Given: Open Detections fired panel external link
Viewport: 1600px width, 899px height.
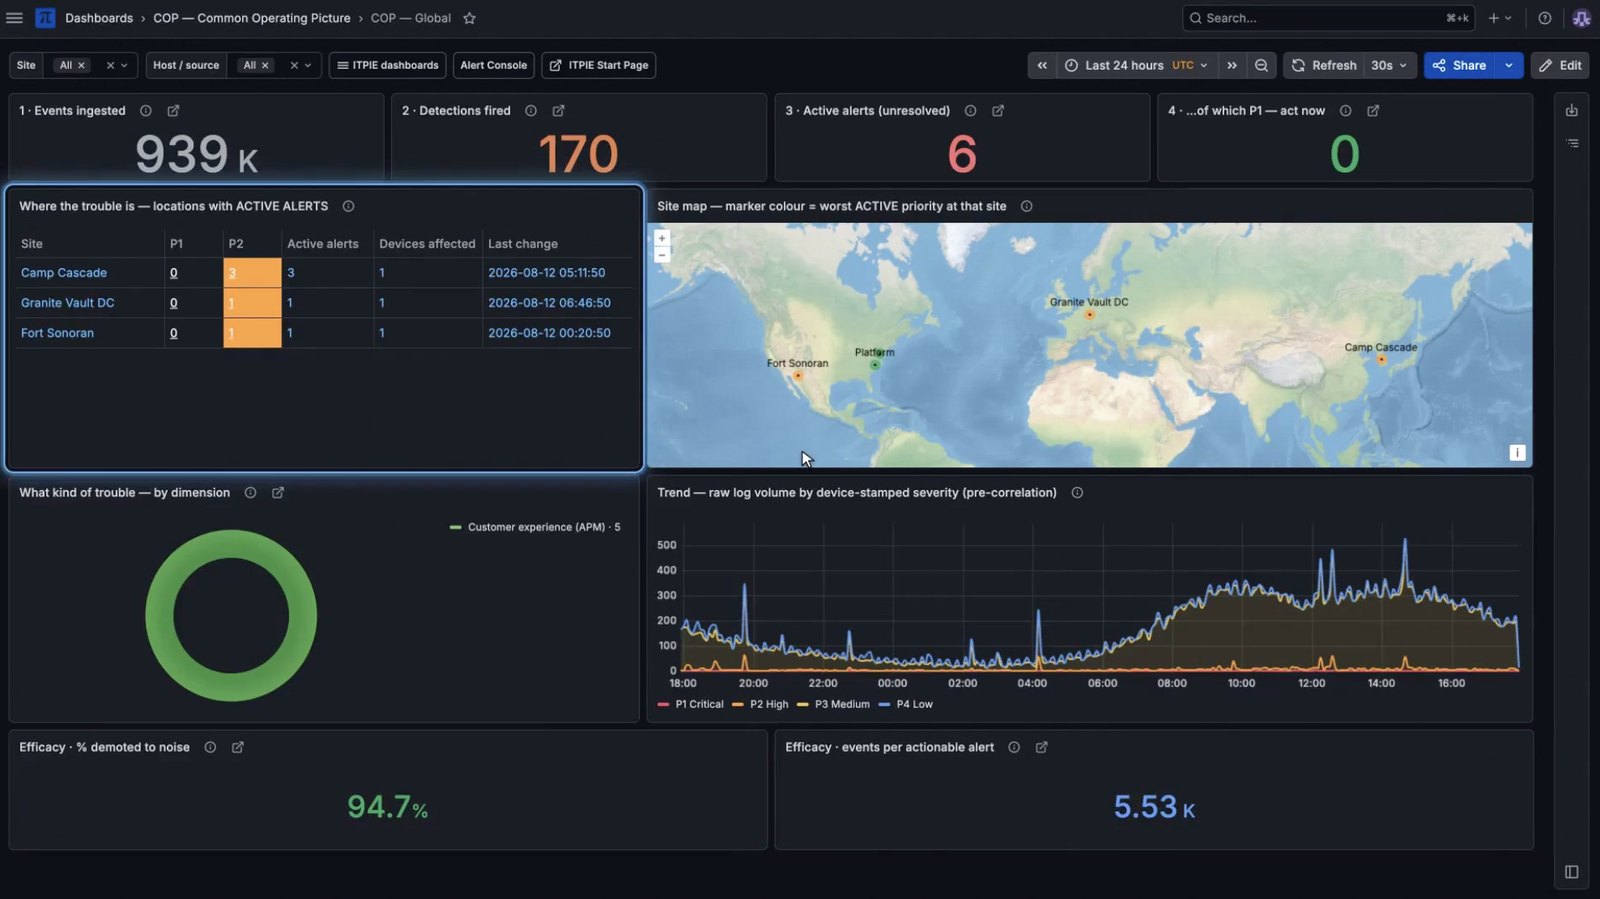Looking at the screenshot, I should point(558,111).
